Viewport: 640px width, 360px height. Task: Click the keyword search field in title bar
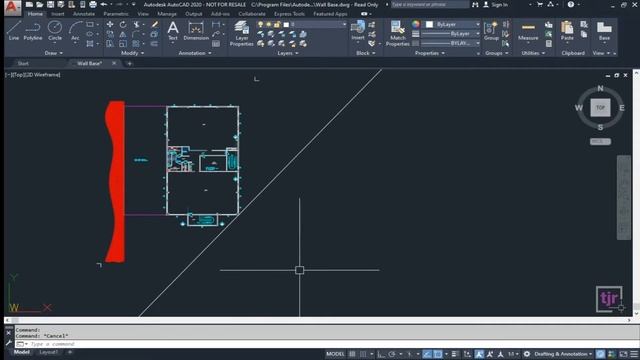click(x=430, y=4)
